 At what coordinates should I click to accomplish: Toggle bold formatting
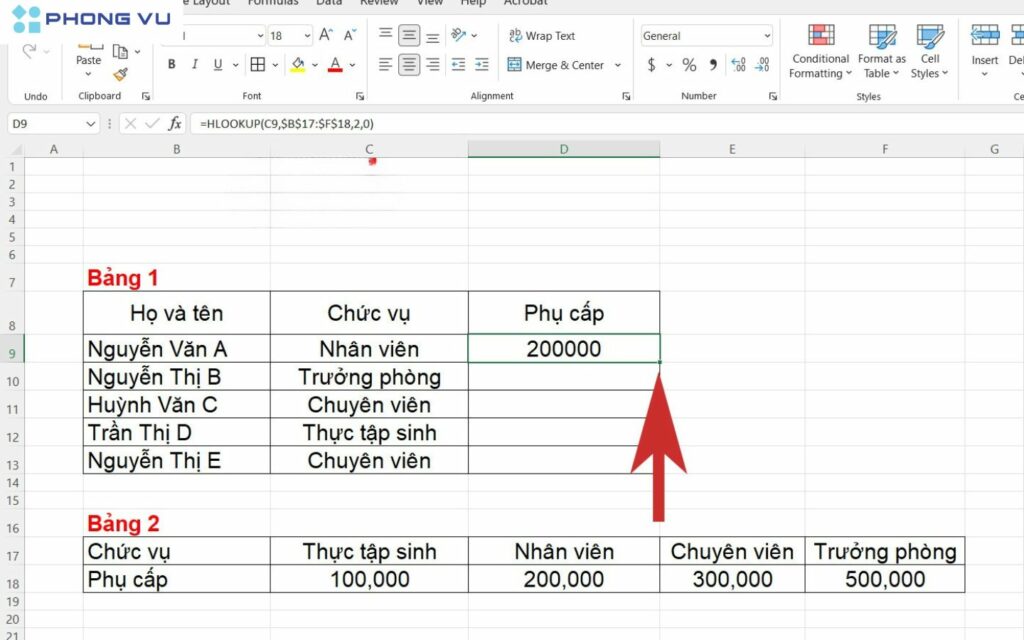pos(170,64)
